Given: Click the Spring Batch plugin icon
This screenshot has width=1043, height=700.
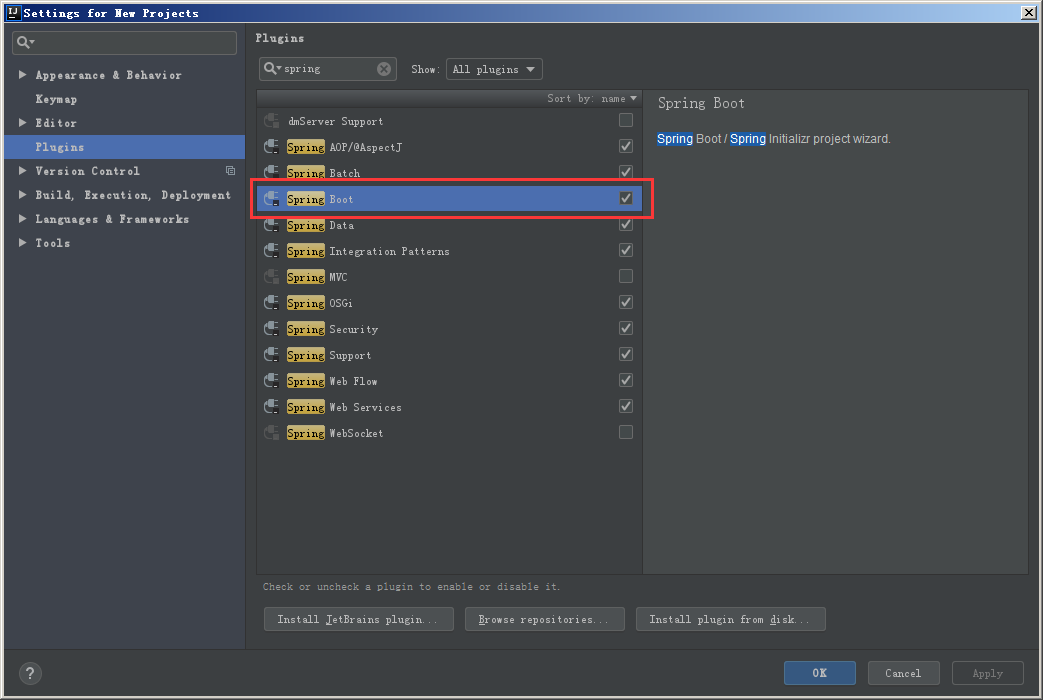Looking at the screenshot, I should tap(271, 173).
